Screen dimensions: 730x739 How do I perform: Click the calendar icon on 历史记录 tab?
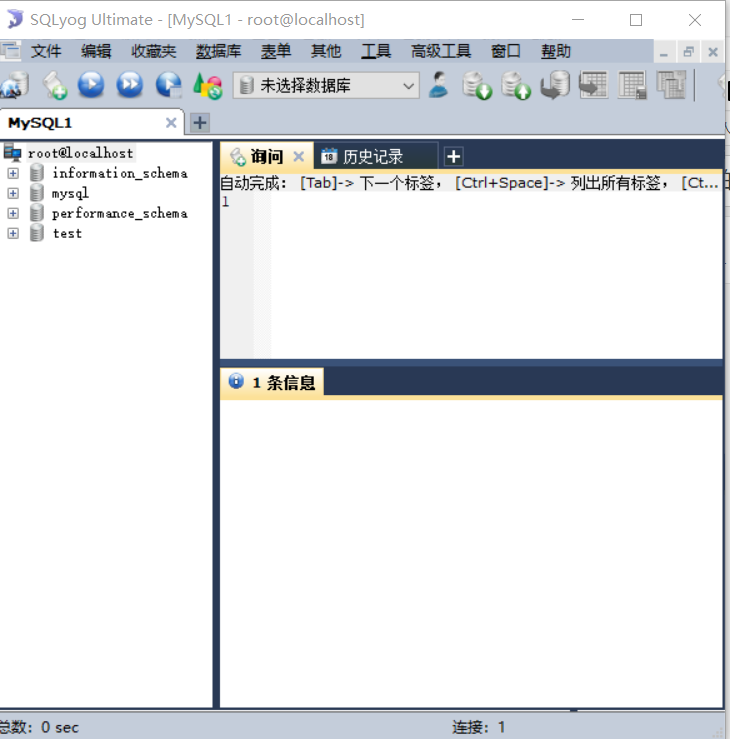tap(329, 156)
